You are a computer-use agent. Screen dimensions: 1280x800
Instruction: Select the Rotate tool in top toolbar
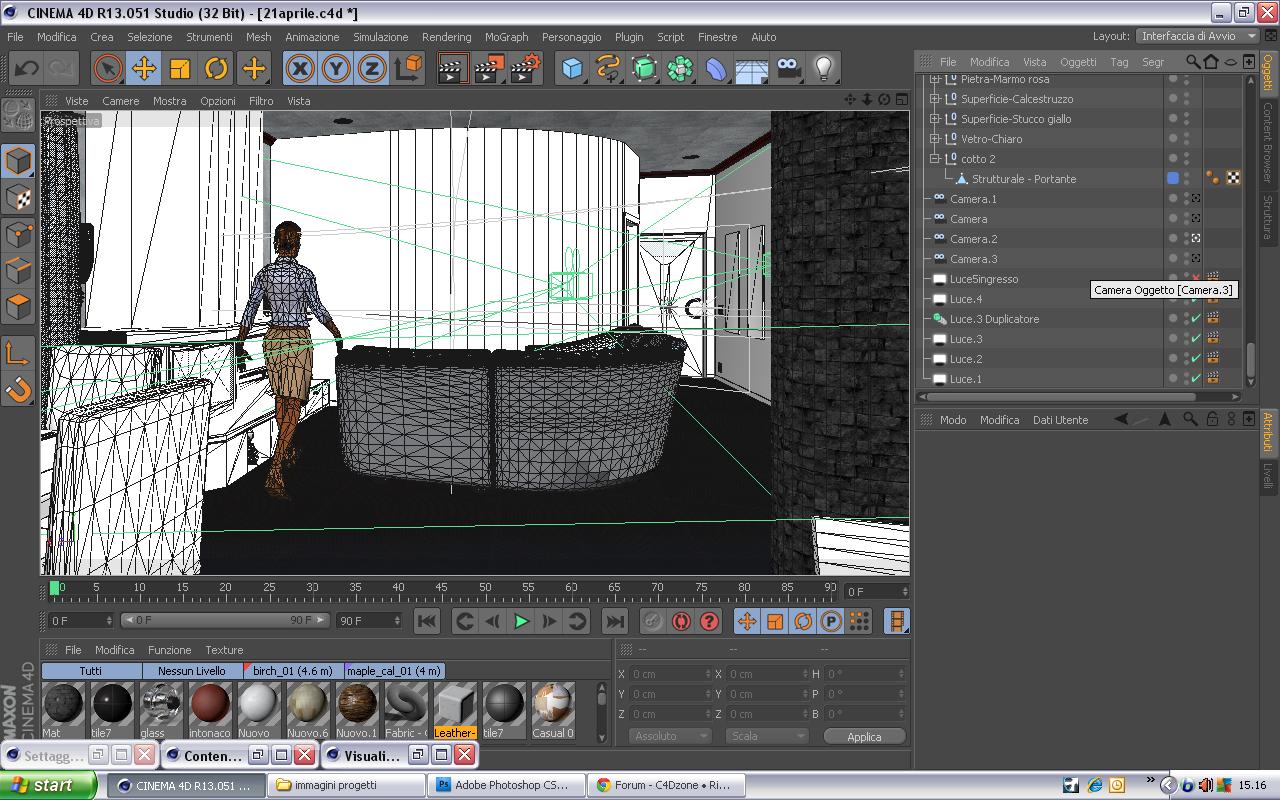click(216, 68)
